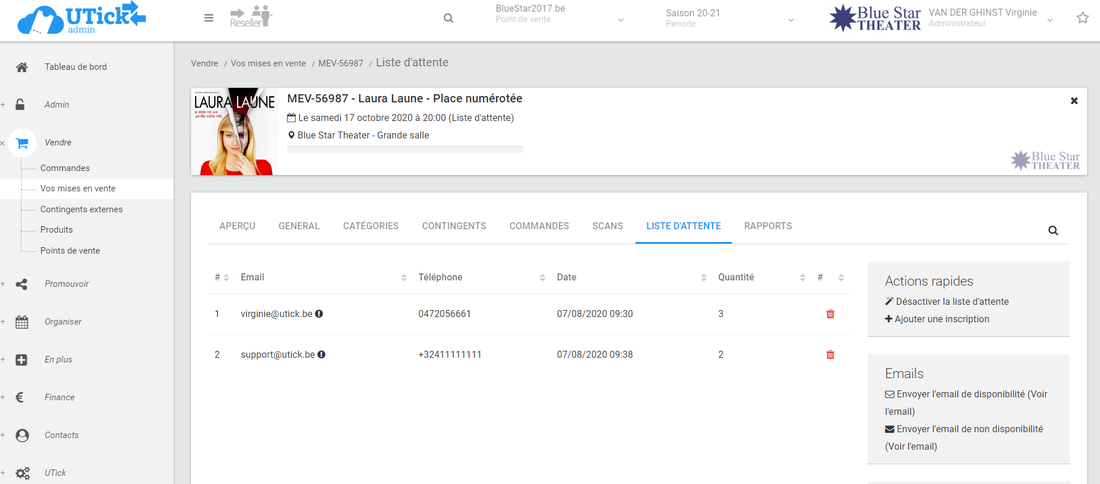Click the favorites star icon
The width and height of the screenshot is (1100, 484).
click(x=1082, y=18)
